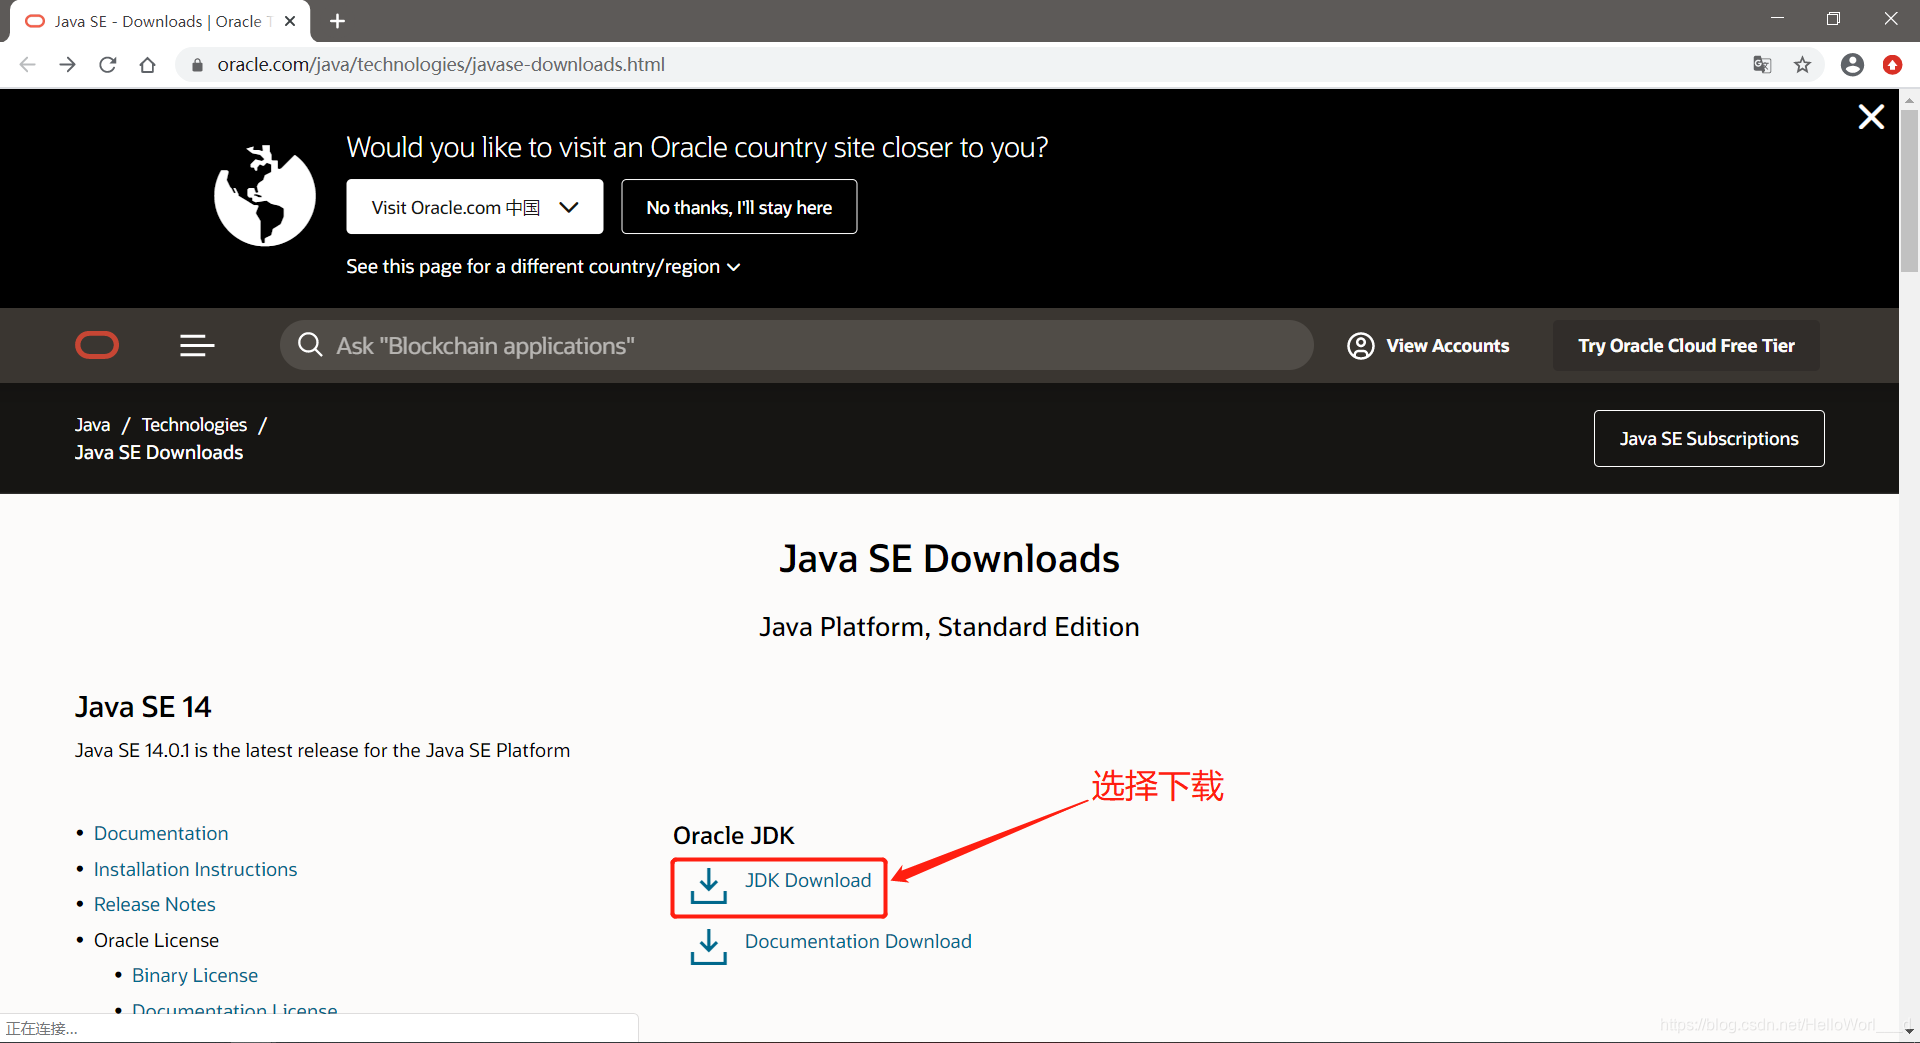Image resolution: width=1920 pixels, height=1043 pixels.
Task: Click the search magnifier icon
Action: pos(310,345)
